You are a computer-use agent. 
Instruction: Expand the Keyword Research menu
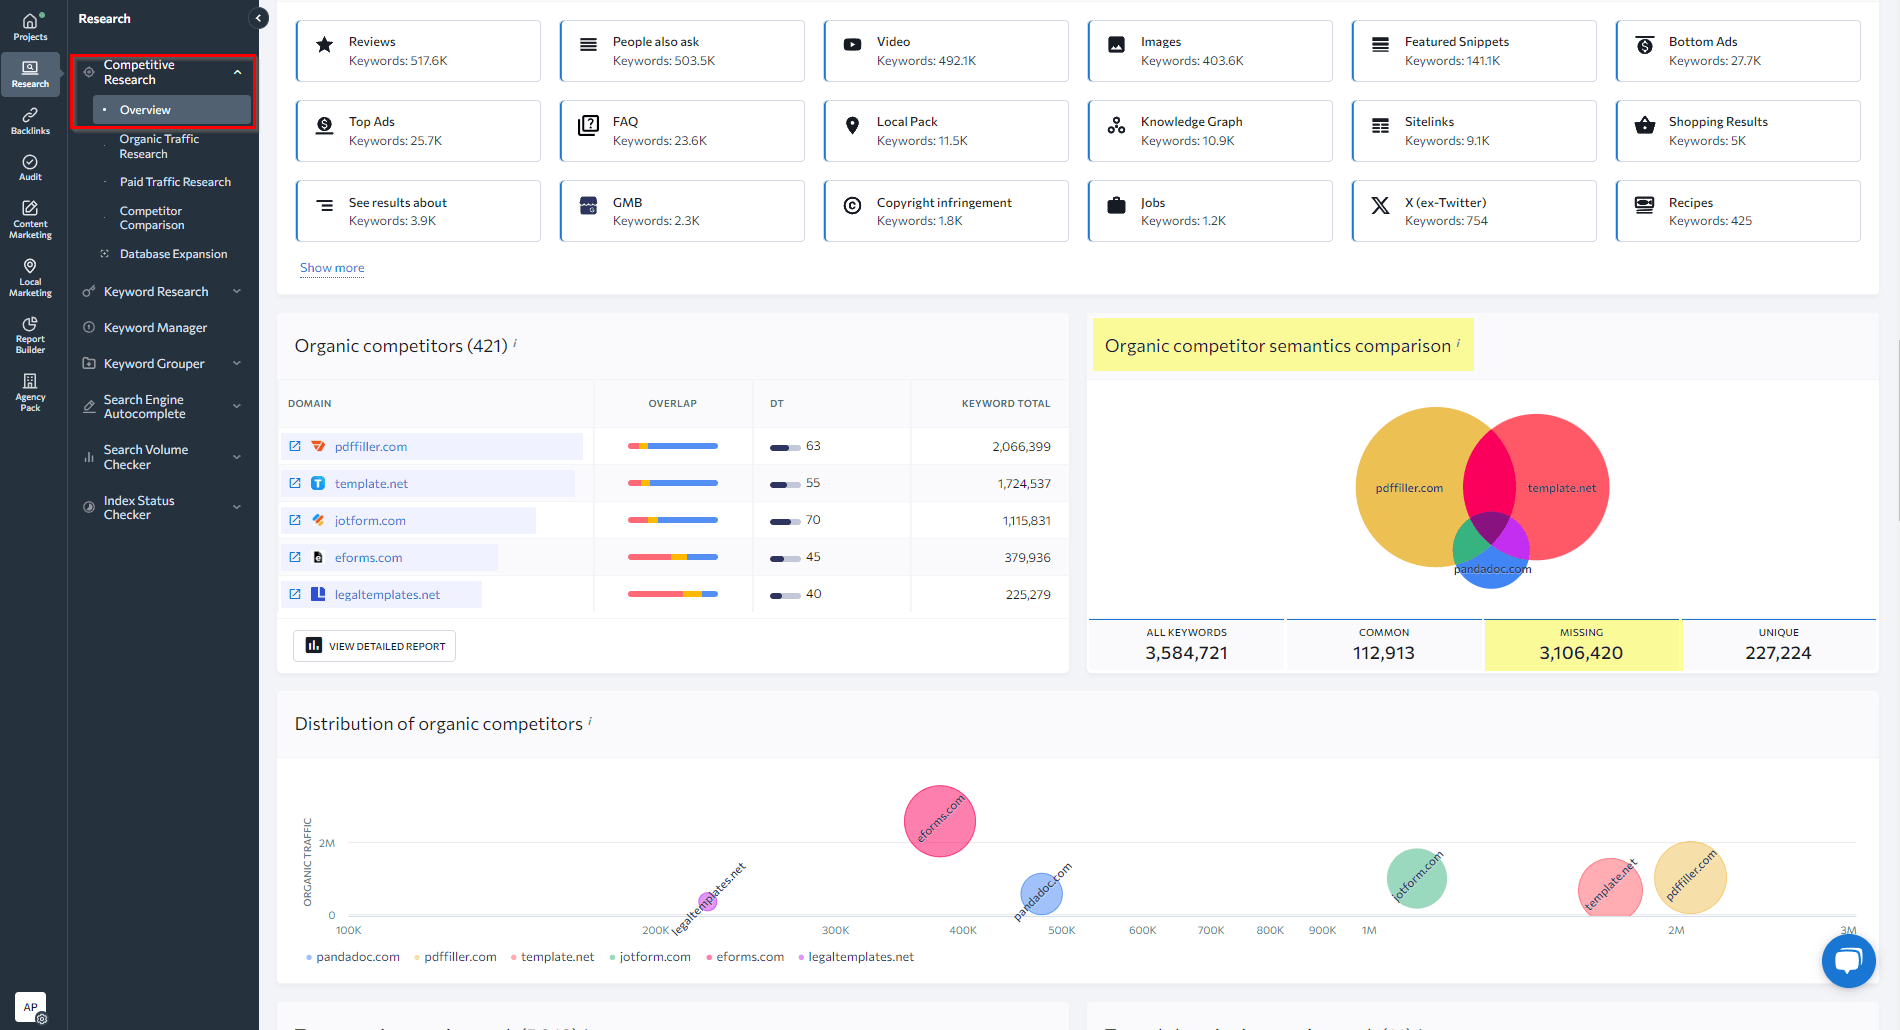[x=237, y=292]
